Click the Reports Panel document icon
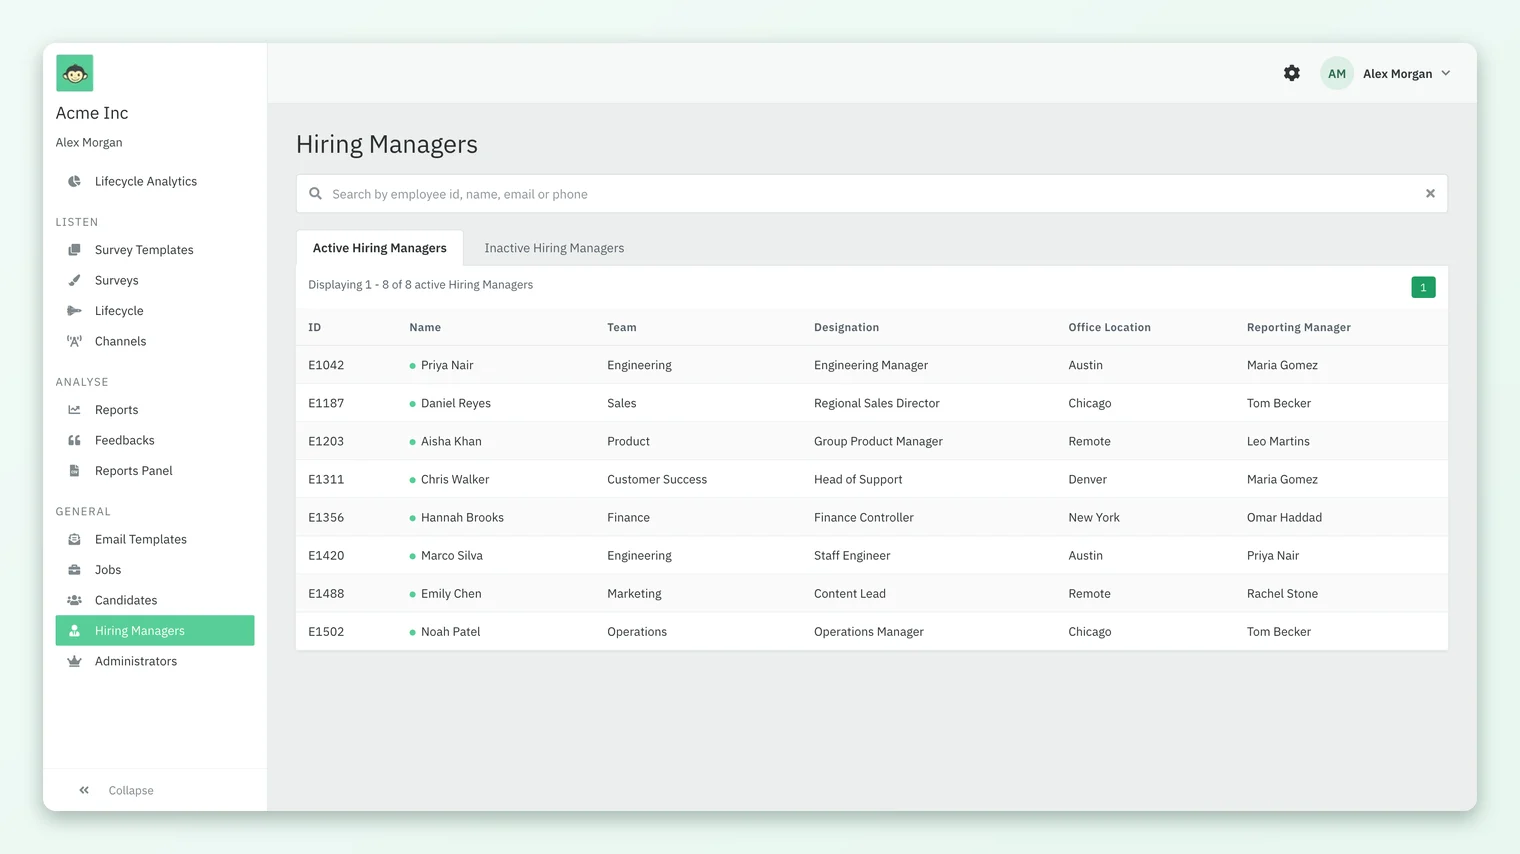This screenshot has height=854, width=1520. [74, 471]
